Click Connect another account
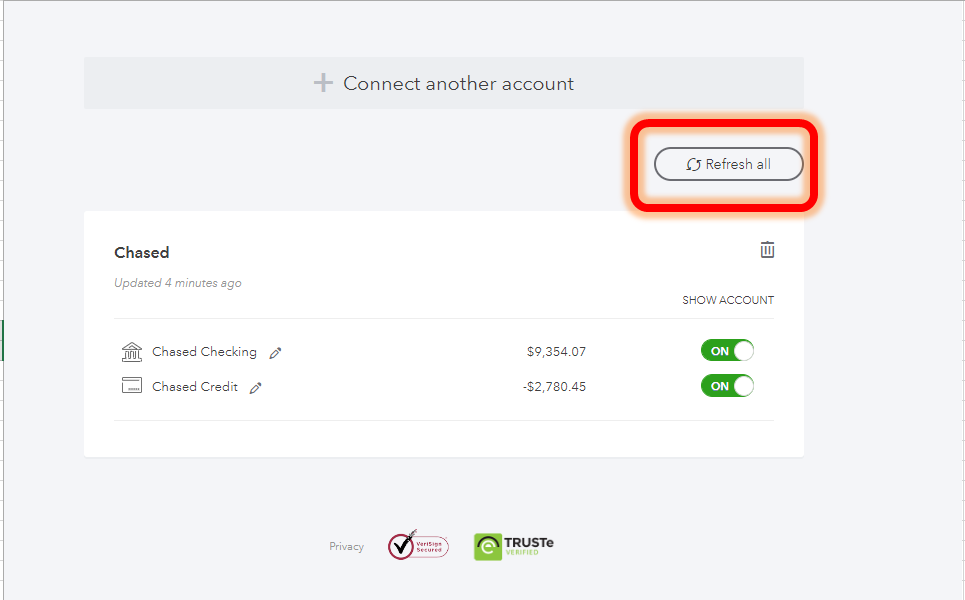The width and height of the screenshot is (965, 600). click(444, 83)
